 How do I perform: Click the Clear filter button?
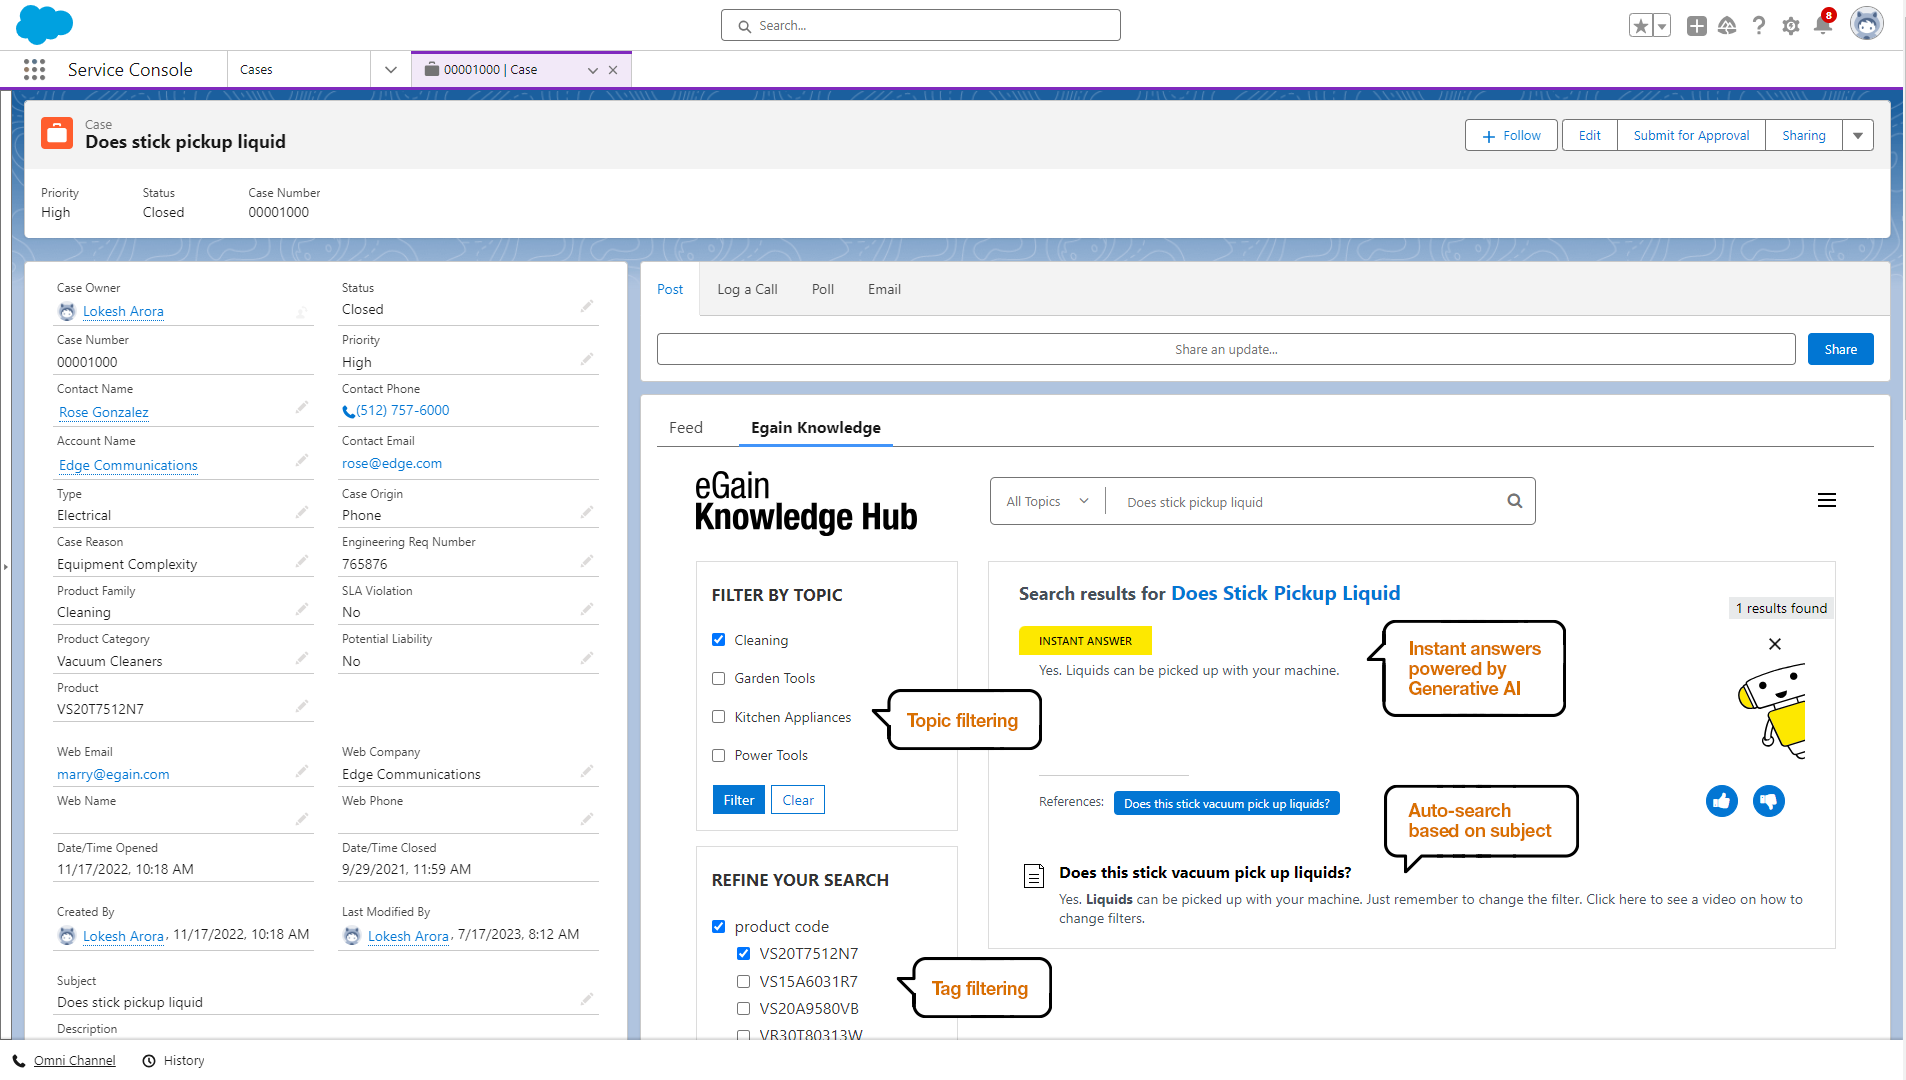click(x=798, y=800)
